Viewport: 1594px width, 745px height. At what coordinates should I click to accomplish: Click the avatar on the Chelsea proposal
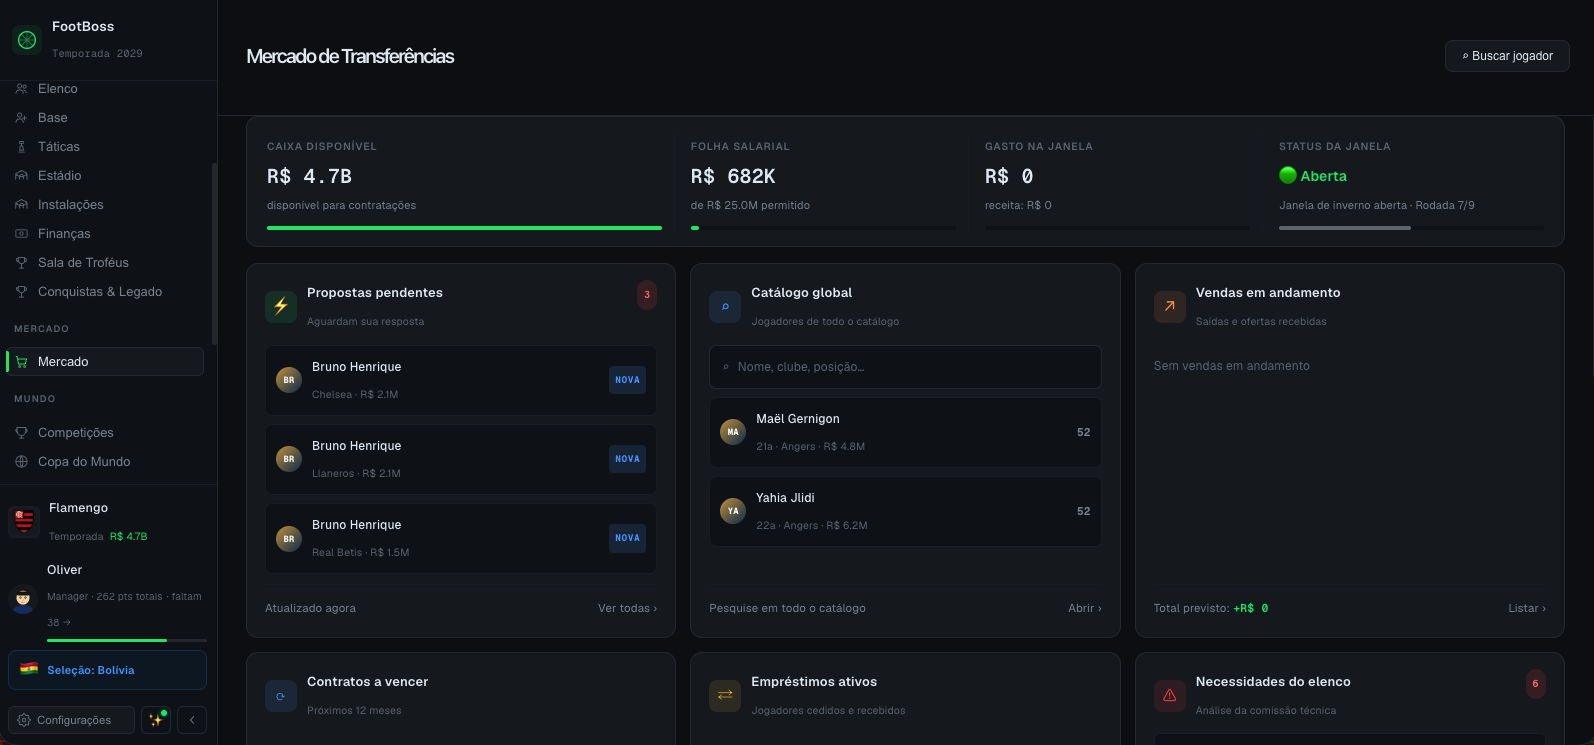pos(289,380)
